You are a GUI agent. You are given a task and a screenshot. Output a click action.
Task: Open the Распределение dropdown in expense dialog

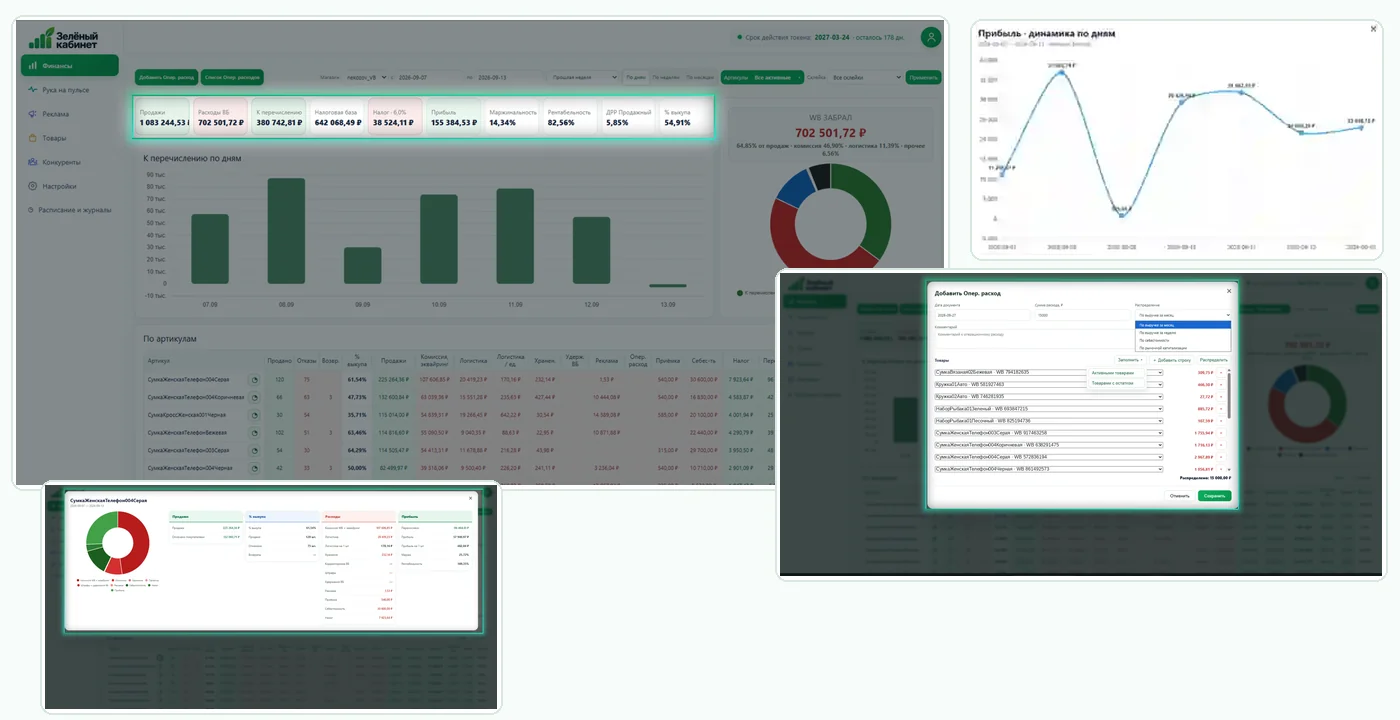(1182, 315)
